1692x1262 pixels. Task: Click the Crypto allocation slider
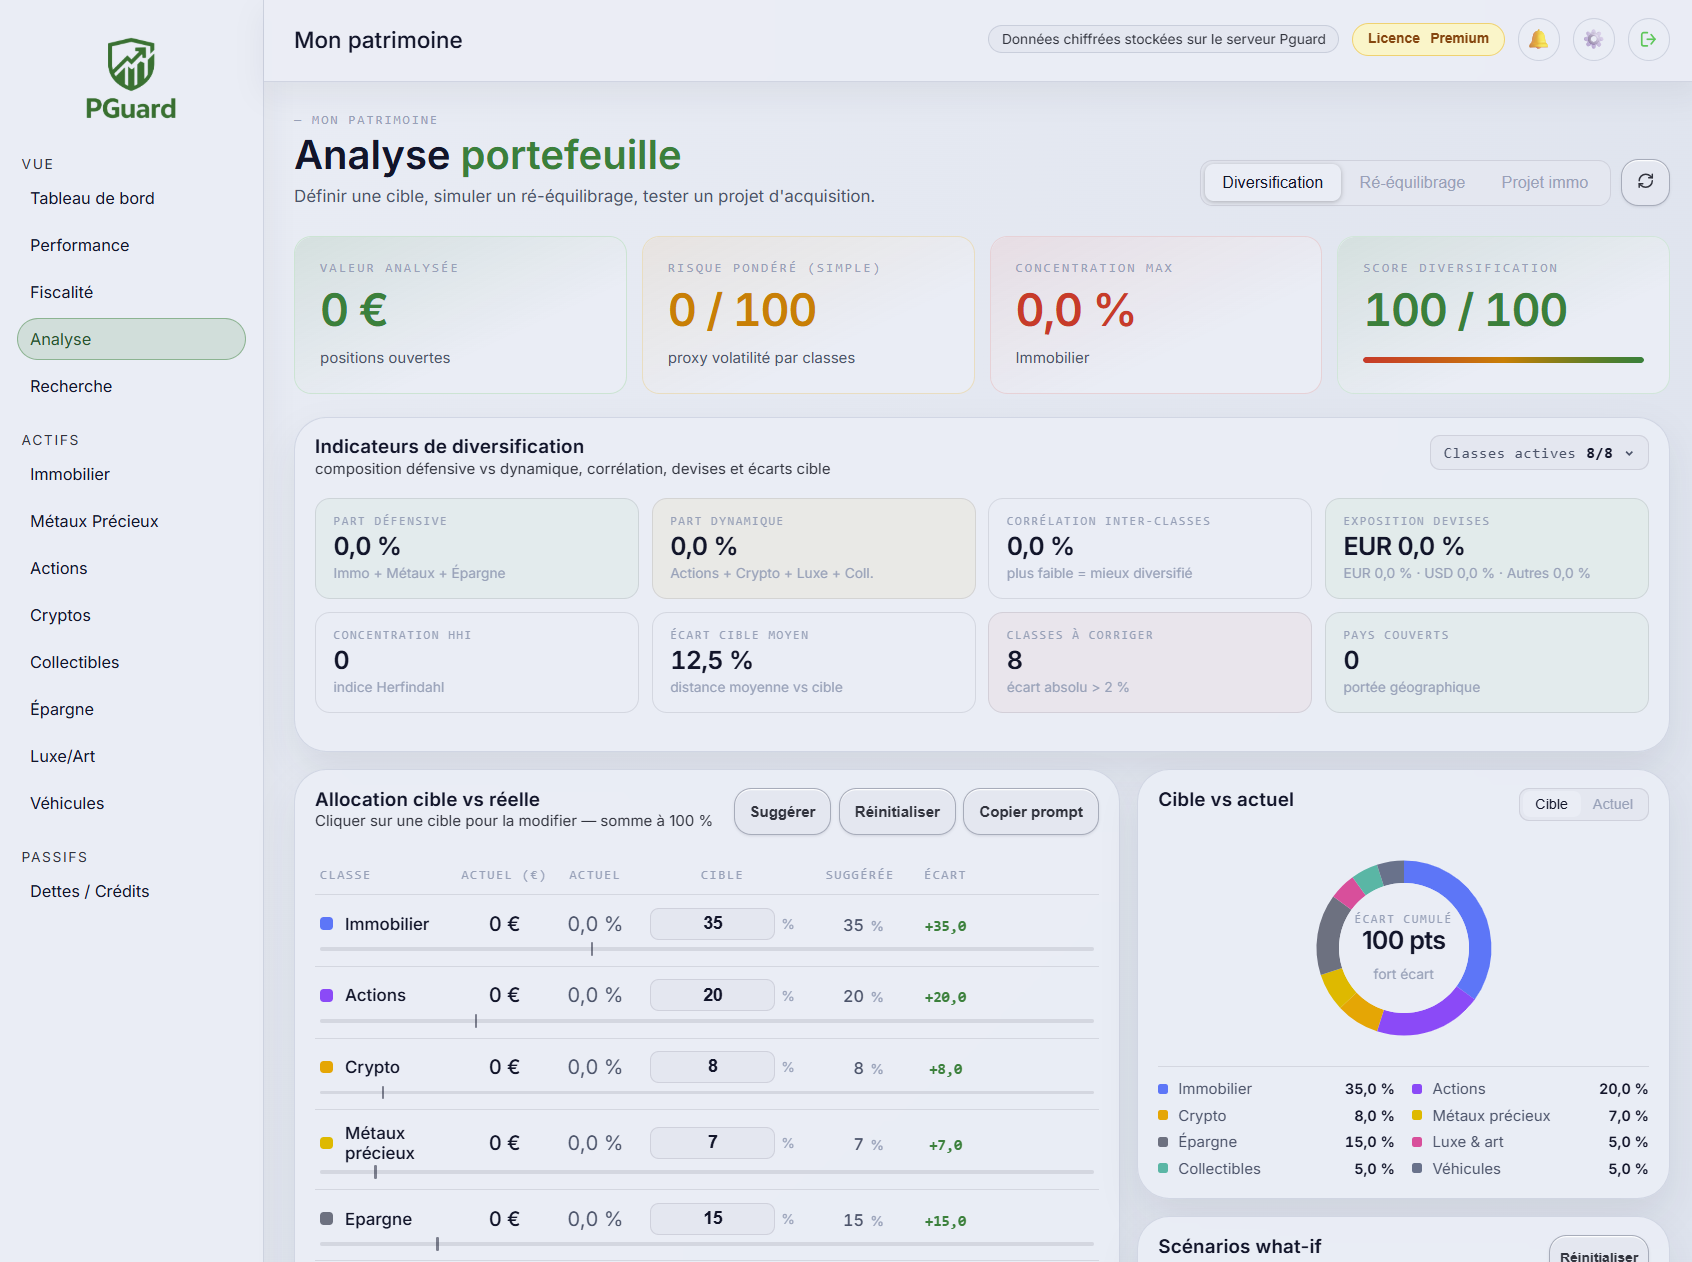(x=706, y=1092)
